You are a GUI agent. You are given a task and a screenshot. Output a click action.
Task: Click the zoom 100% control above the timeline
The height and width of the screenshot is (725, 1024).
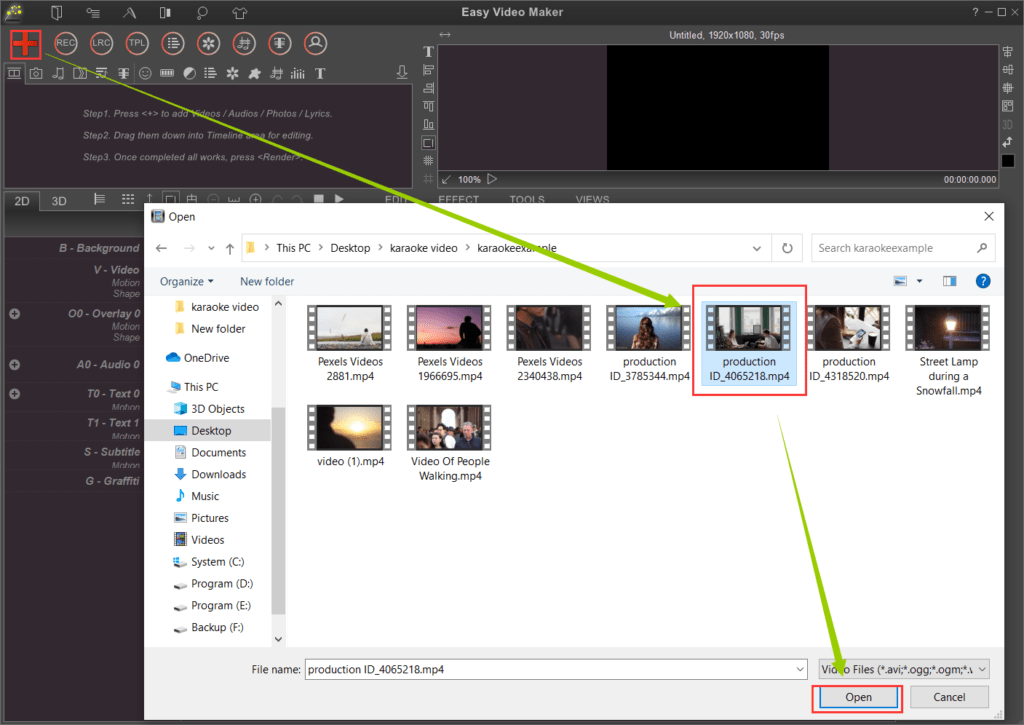pyautogui.click(x=470, y=179)
